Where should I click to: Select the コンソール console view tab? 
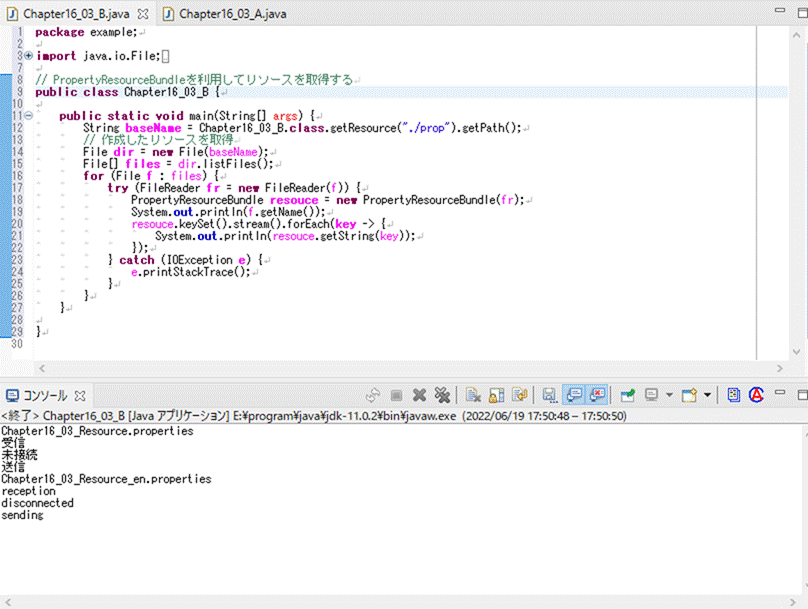(45, 396)
